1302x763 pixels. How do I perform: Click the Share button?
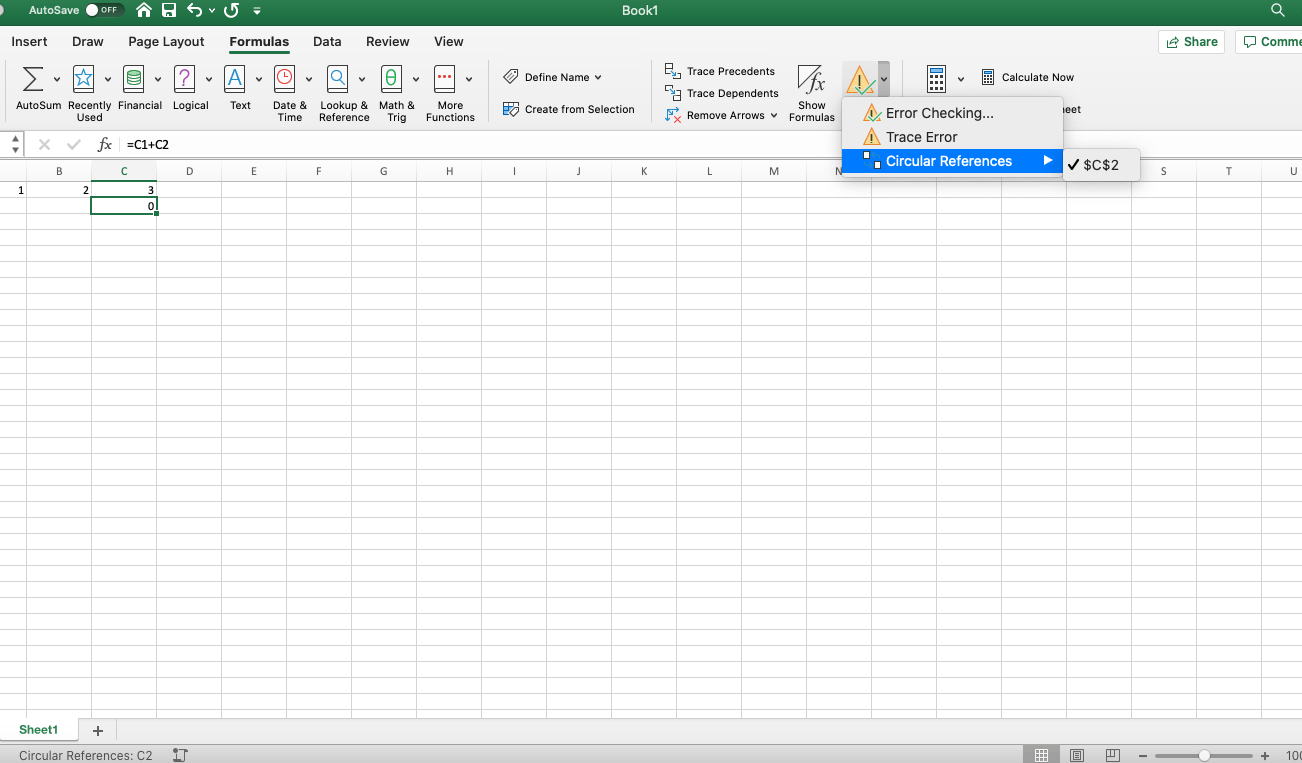click(x=1191, y=42)
